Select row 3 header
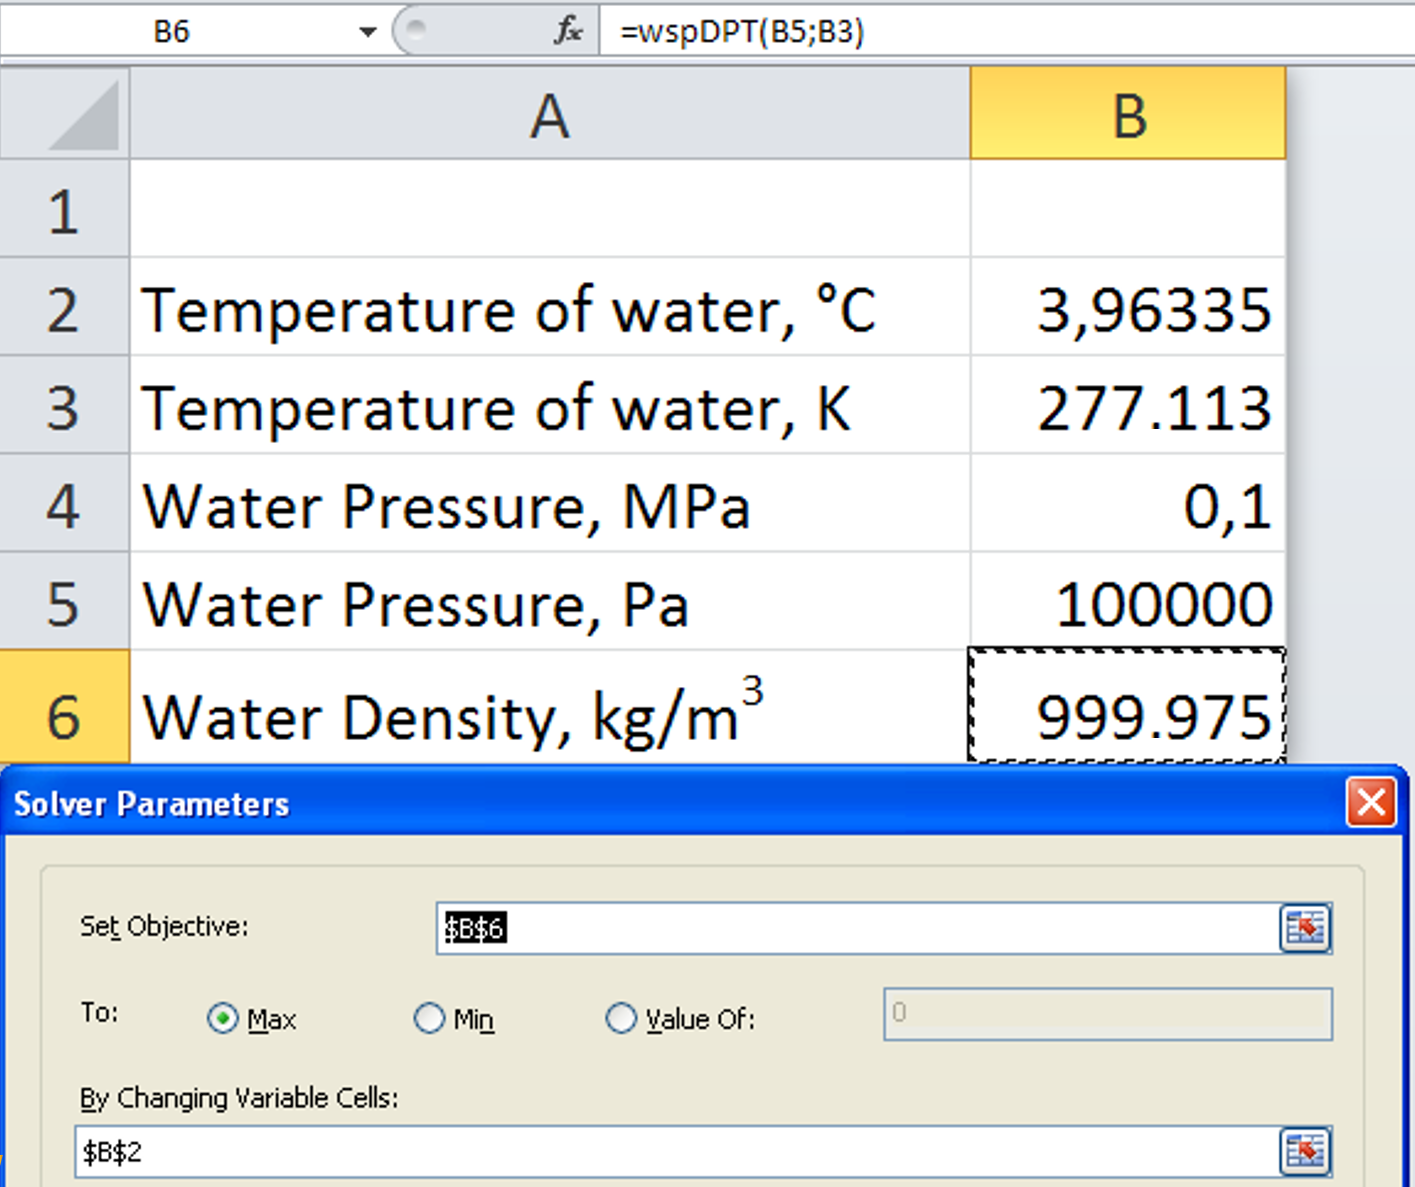Image resolution: width=1415 pixels, height=1187 pixels. tap(65, 405)
